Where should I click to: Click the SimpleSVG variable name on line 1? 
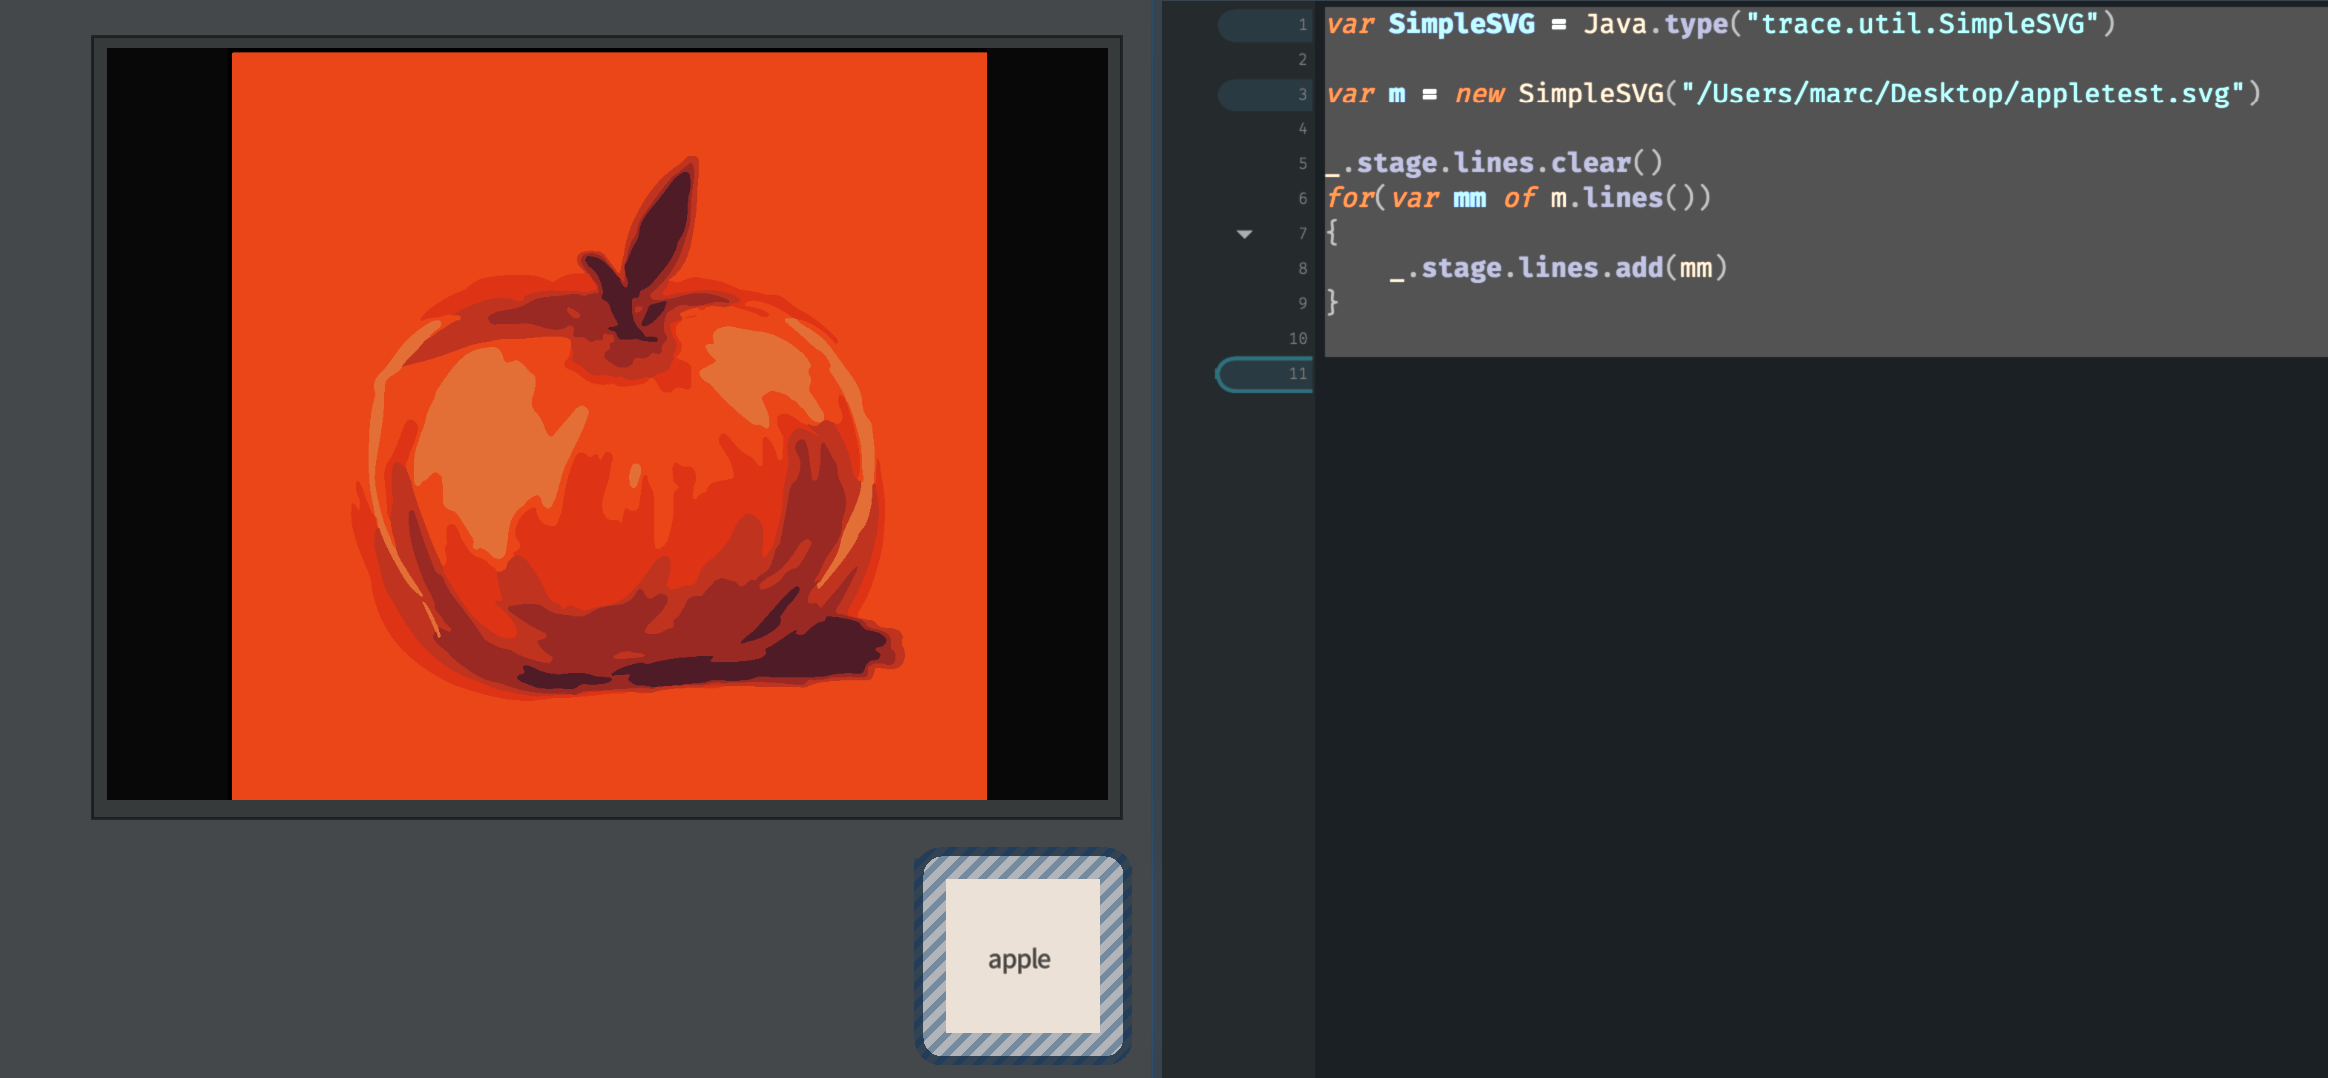(1460, 24)
